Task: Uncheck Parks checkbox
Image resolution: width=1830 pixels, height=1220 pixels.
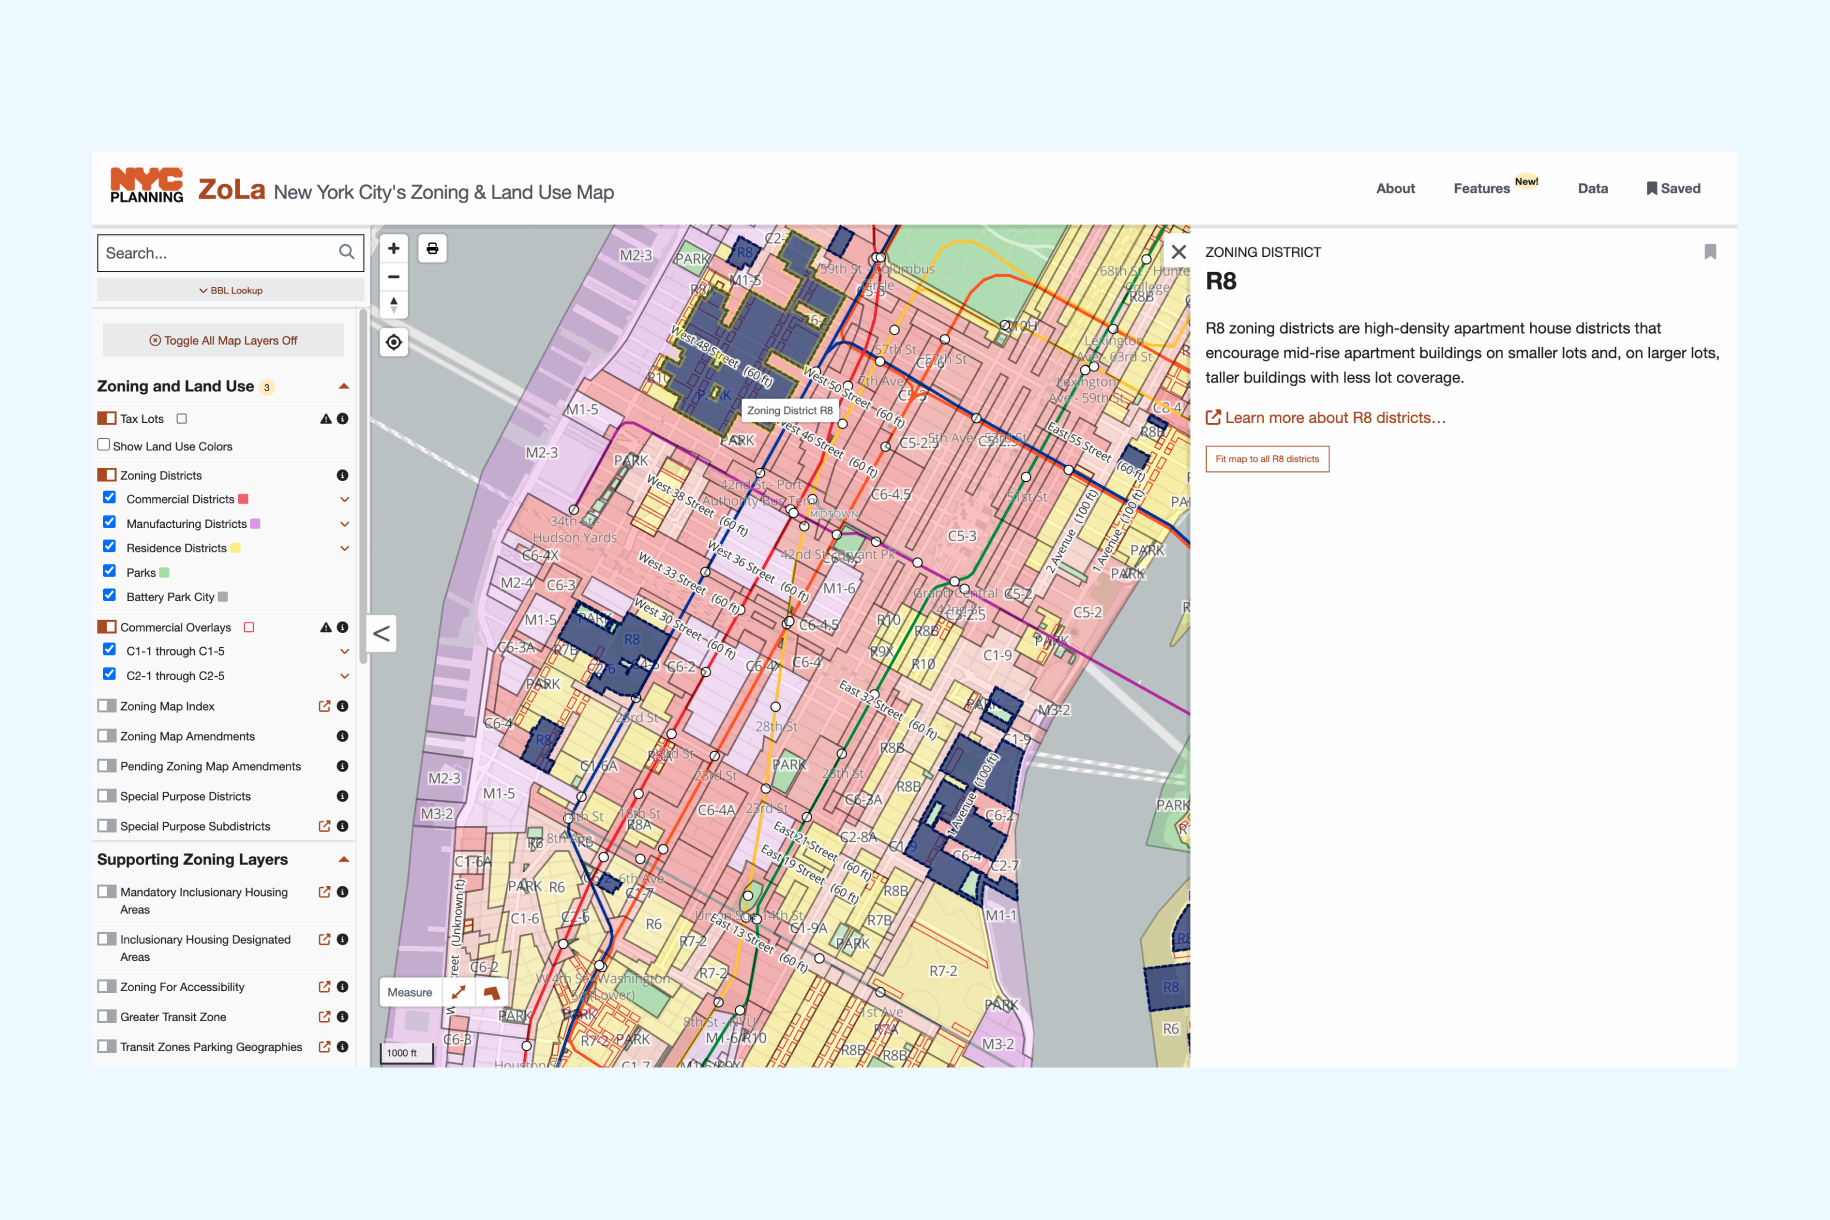Action: [110, 571]
